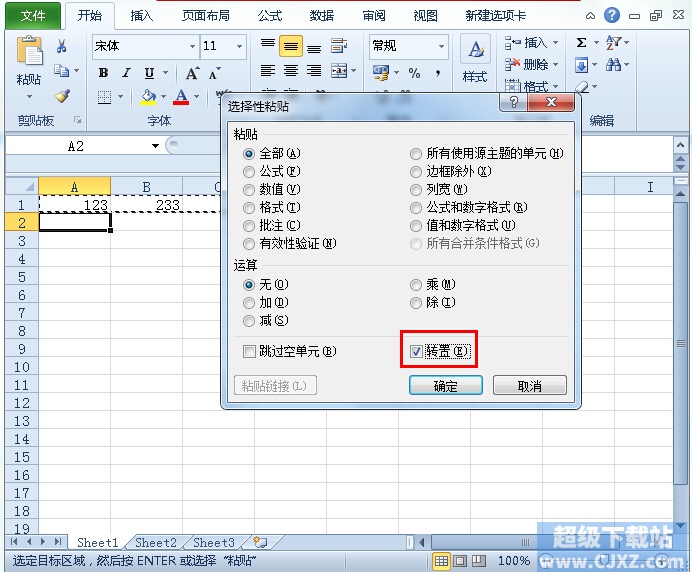Image resolution: width=692 pixels, height=572 pixels.
Task: Apply Underline formatting
Action: point(149,73)
